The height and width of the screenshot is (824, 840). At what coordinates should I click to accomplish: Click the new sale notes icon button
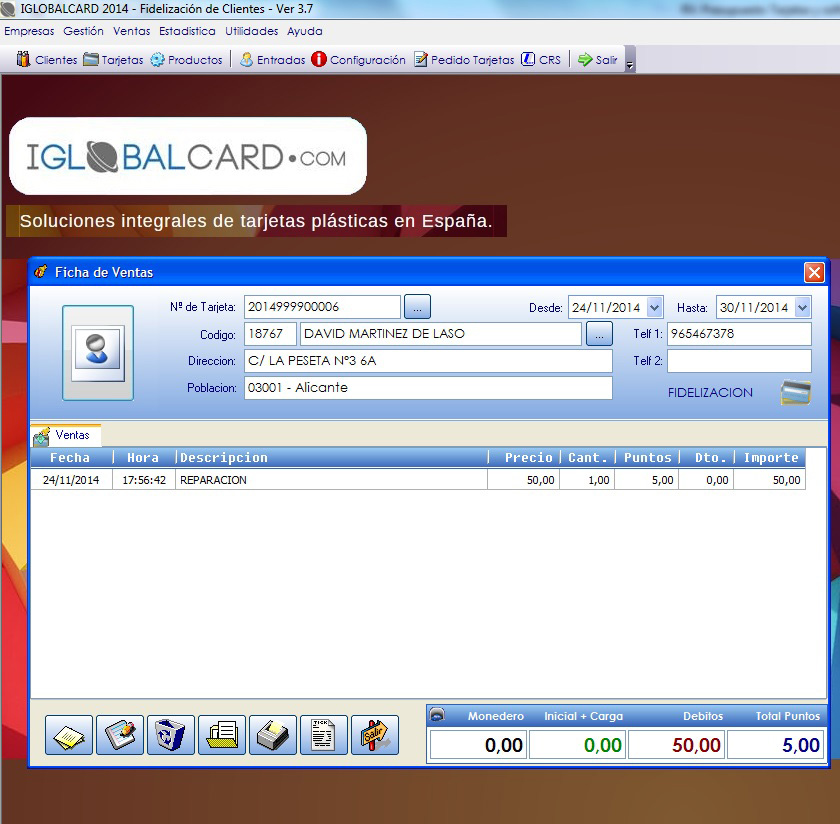pos(69,735)
